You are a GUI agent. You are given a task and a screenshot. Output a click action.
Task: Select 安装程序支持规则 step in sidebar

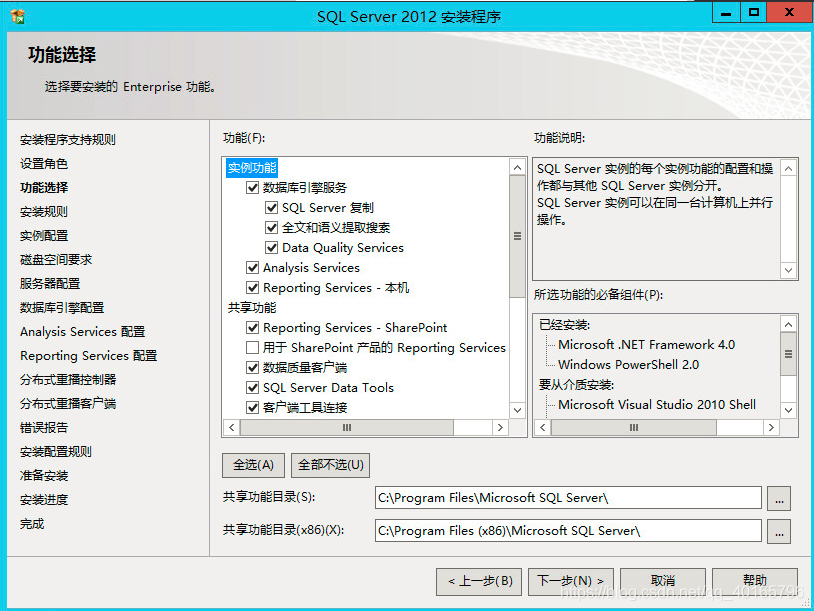68,140
